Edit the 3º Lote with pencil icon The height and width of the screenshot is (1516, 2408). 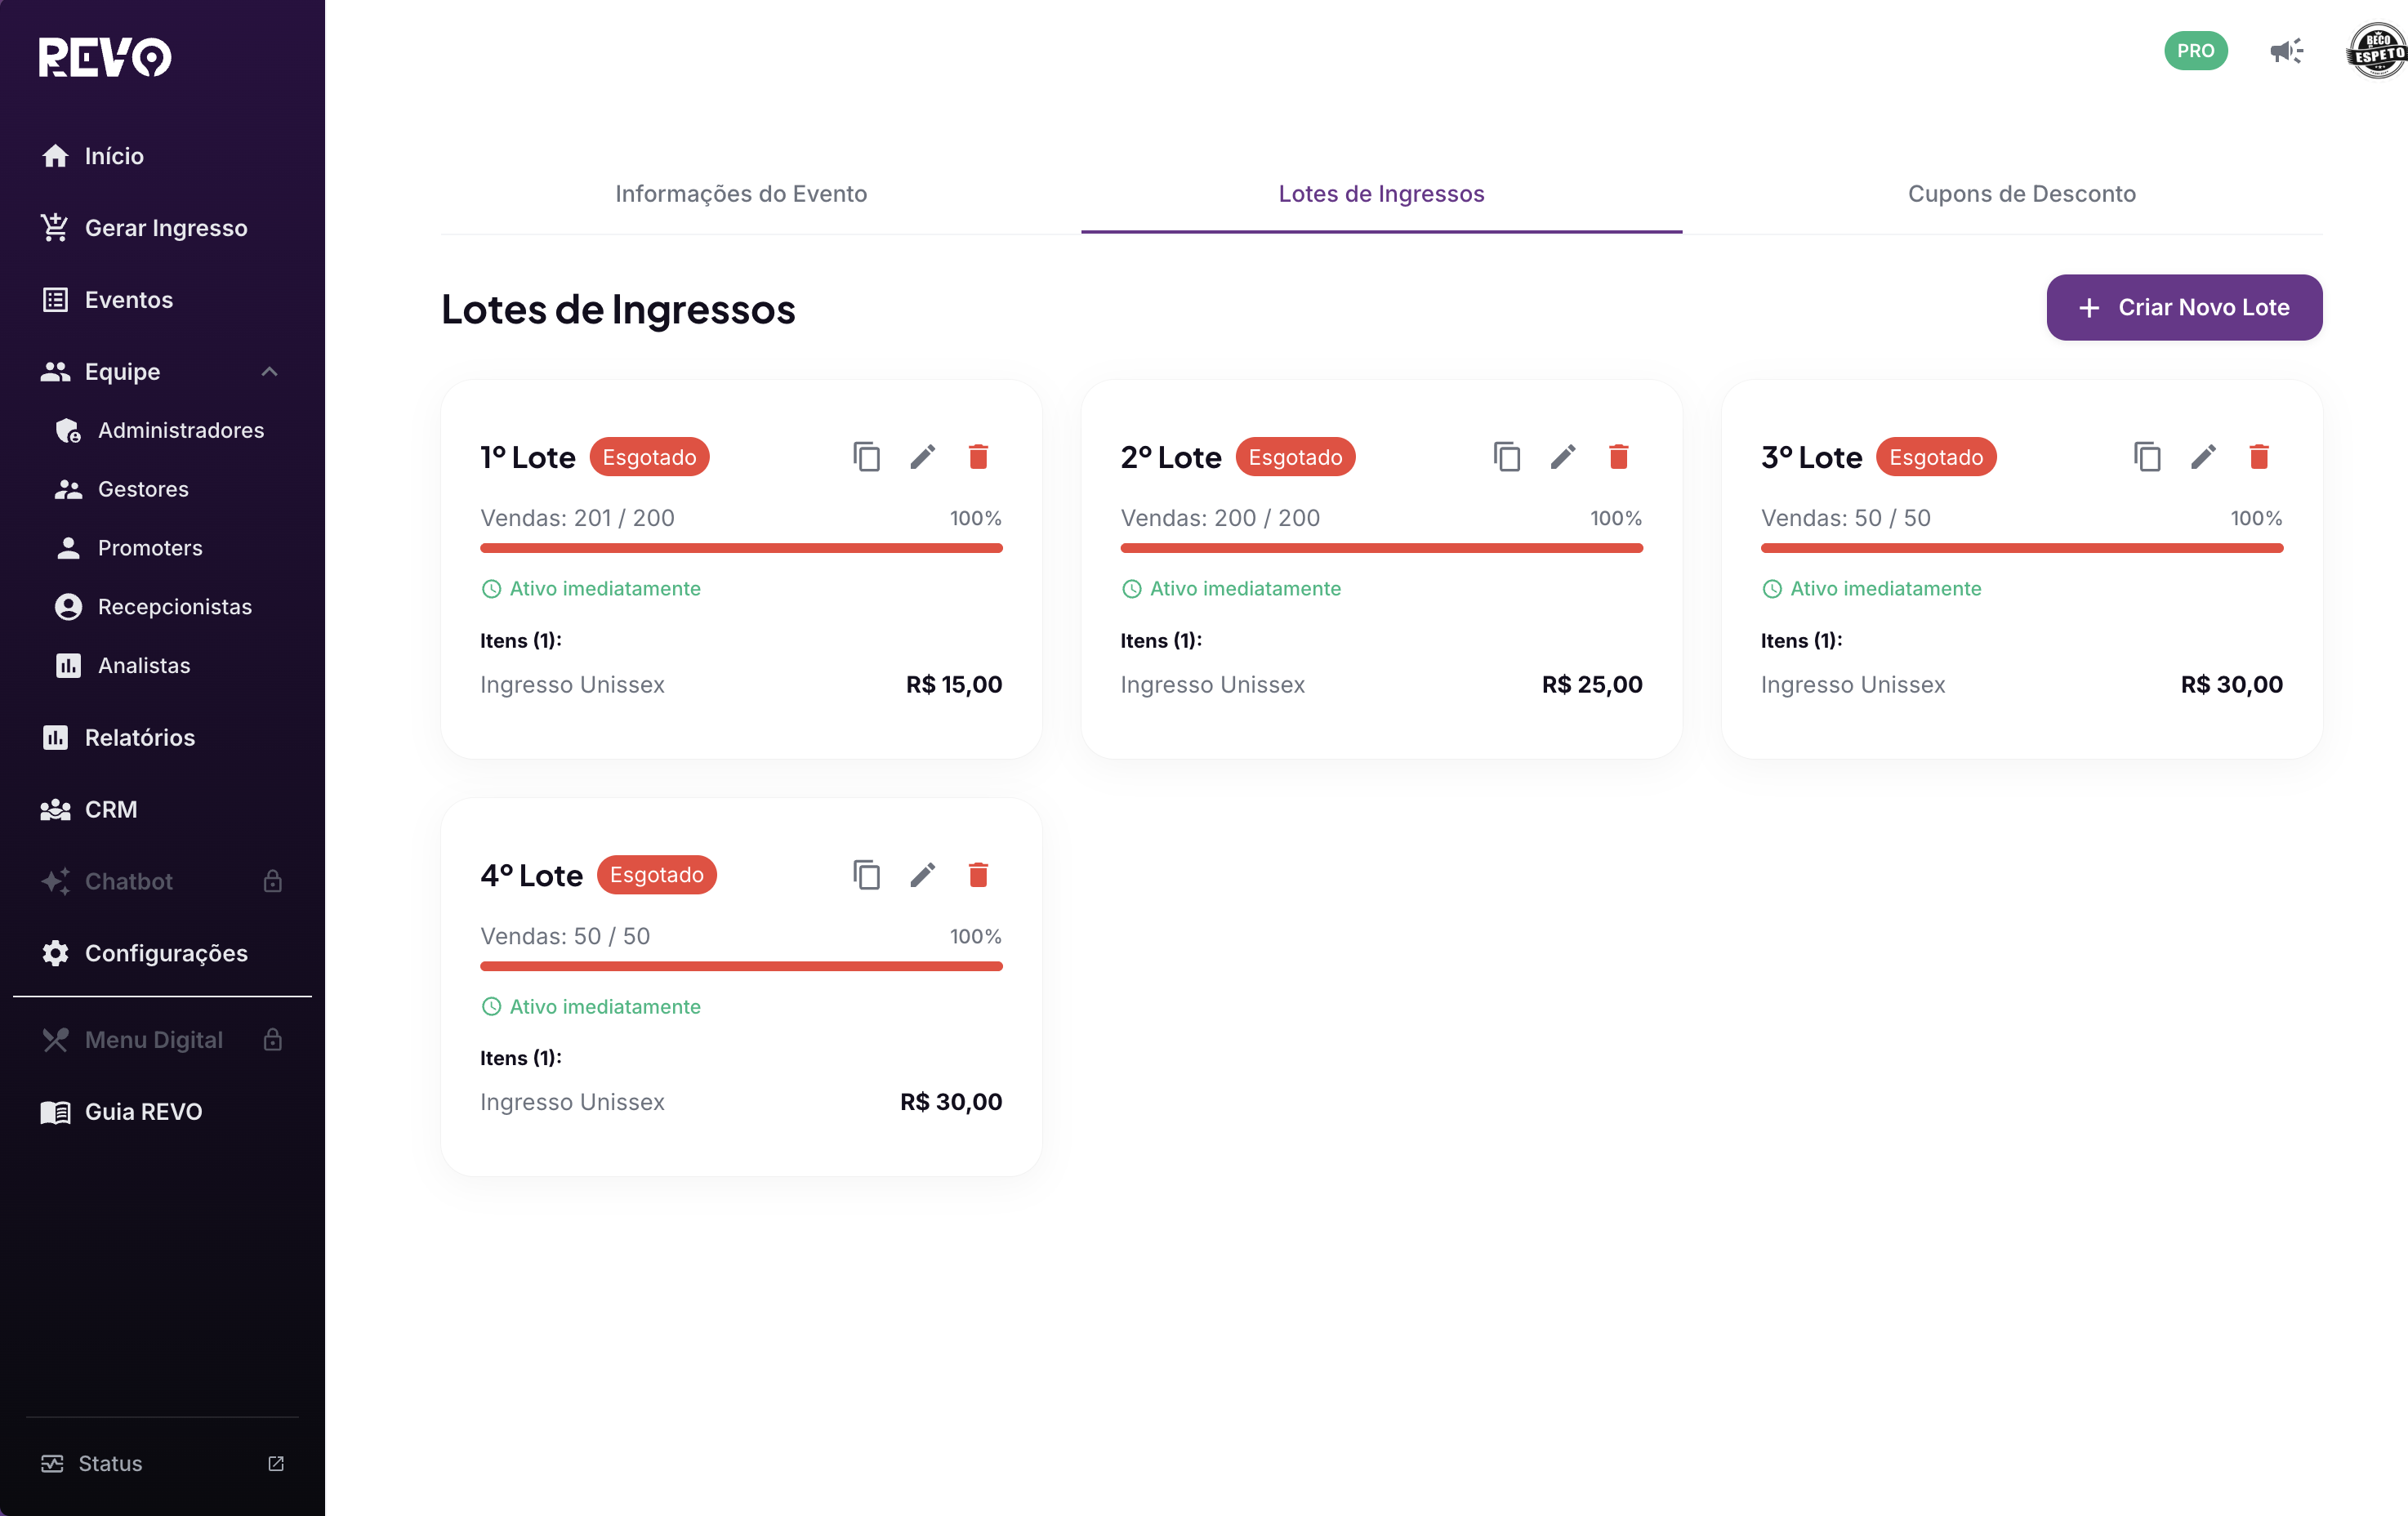click(x=2203, y=457)
